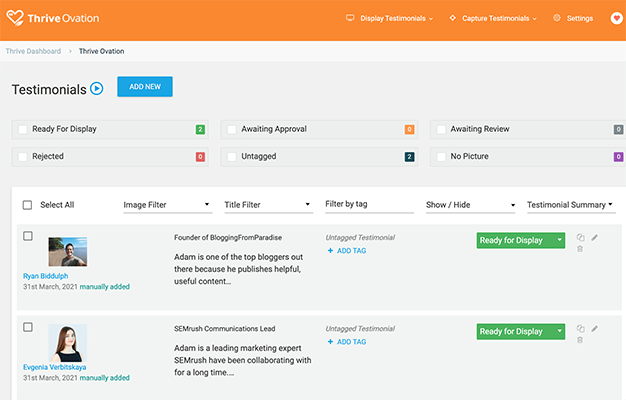Play the Testimonials tutorial video icon

pyautogui.click(x=97, y=89)
